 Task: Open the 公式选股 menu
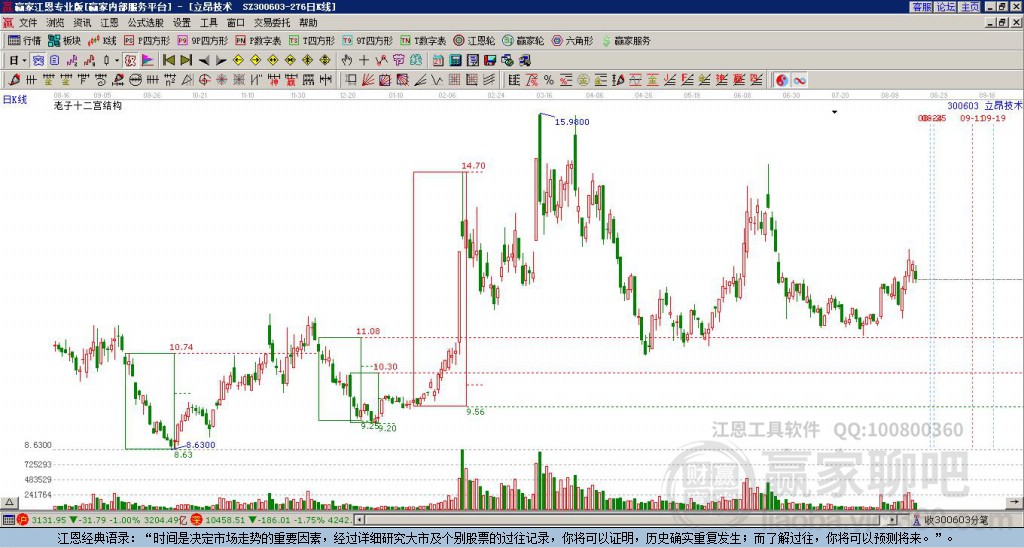pos(146,23)
